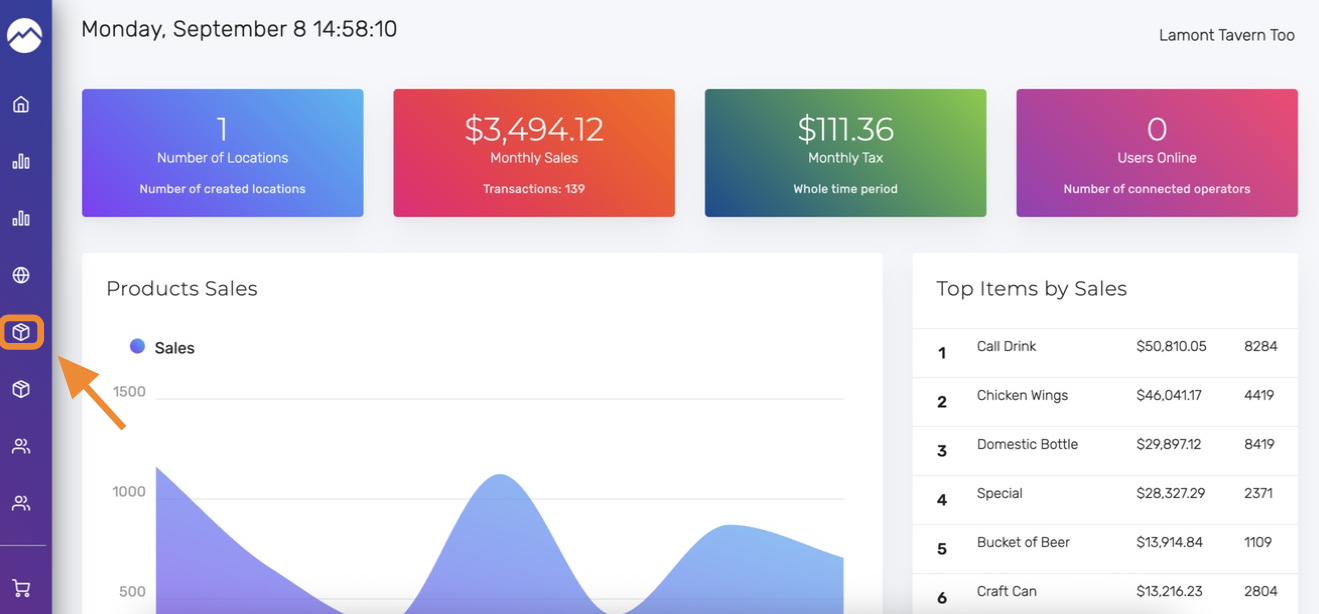Click the 2371 quantity value
This screenshot has height=614, width=1319.
click(x=1259, y=493)
